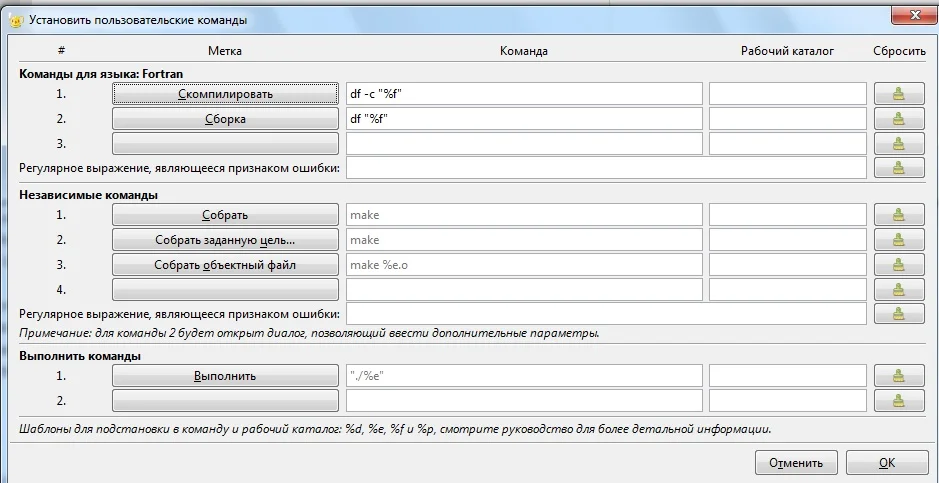Focus the working directory field in Fortran row 3

click(x=787, y=144)
